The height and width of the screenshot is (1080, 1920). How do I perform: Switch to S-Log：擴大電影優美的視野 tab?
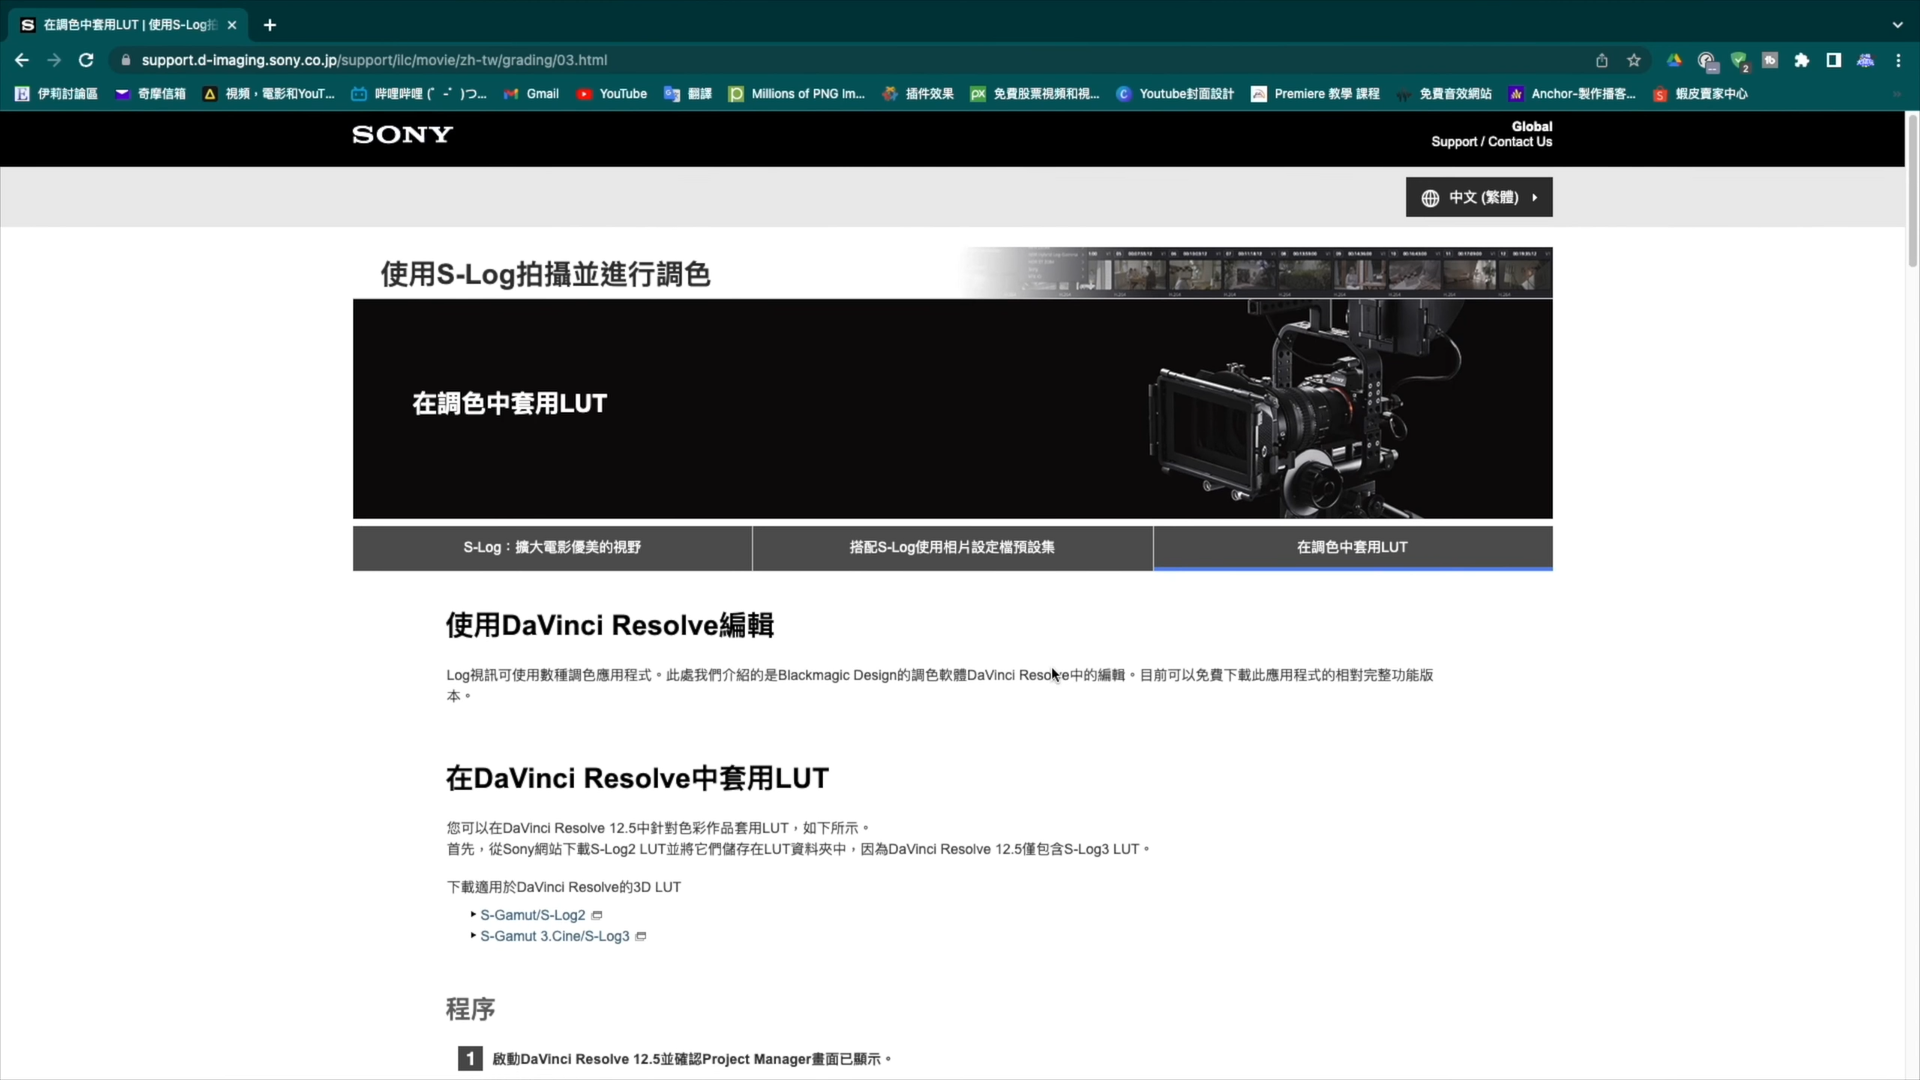point(552,547)
